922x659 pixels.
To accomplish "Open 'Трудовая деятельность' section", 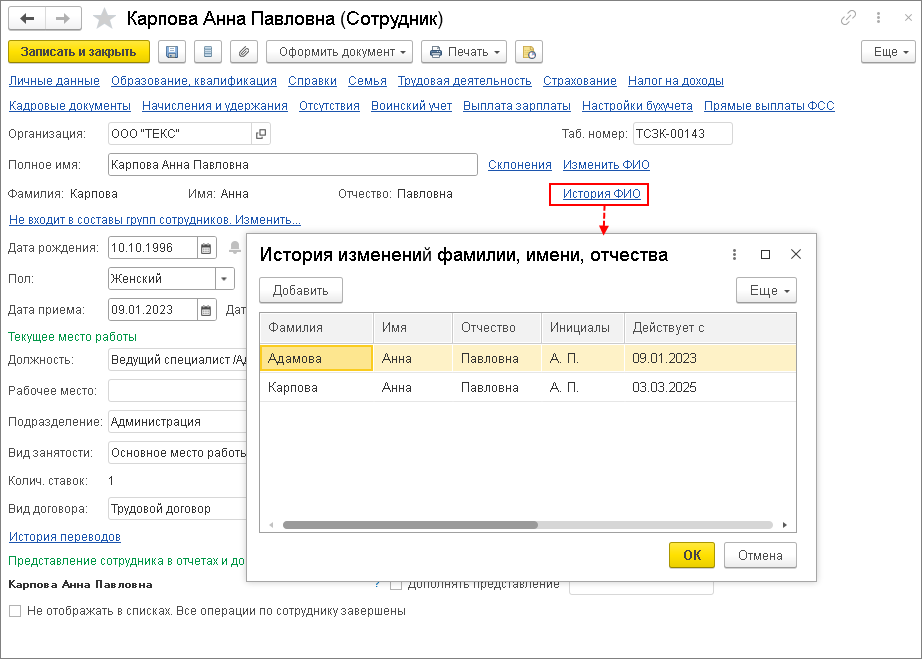I will (465, 81).
